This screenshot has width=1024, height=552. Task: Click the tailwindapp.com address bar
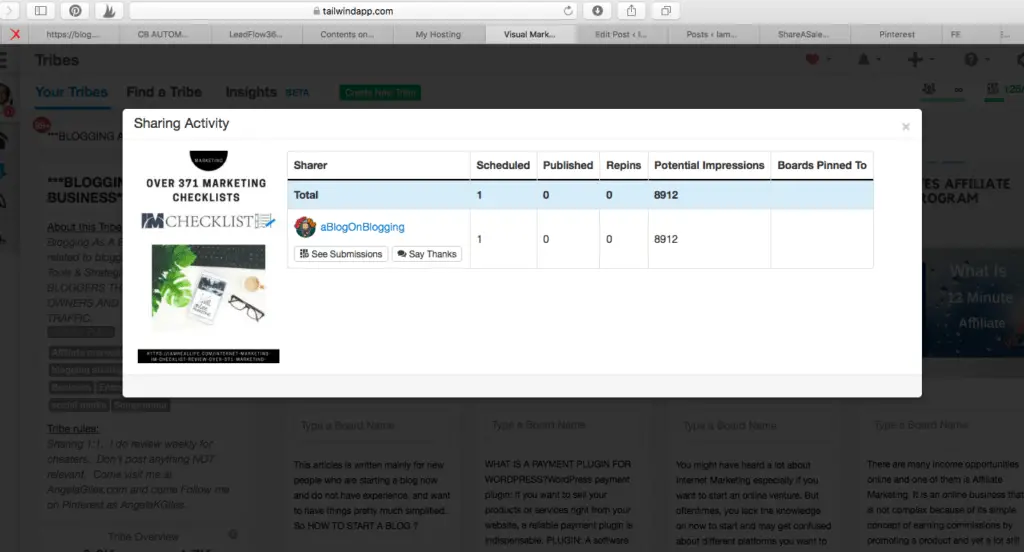coord(353,10)
